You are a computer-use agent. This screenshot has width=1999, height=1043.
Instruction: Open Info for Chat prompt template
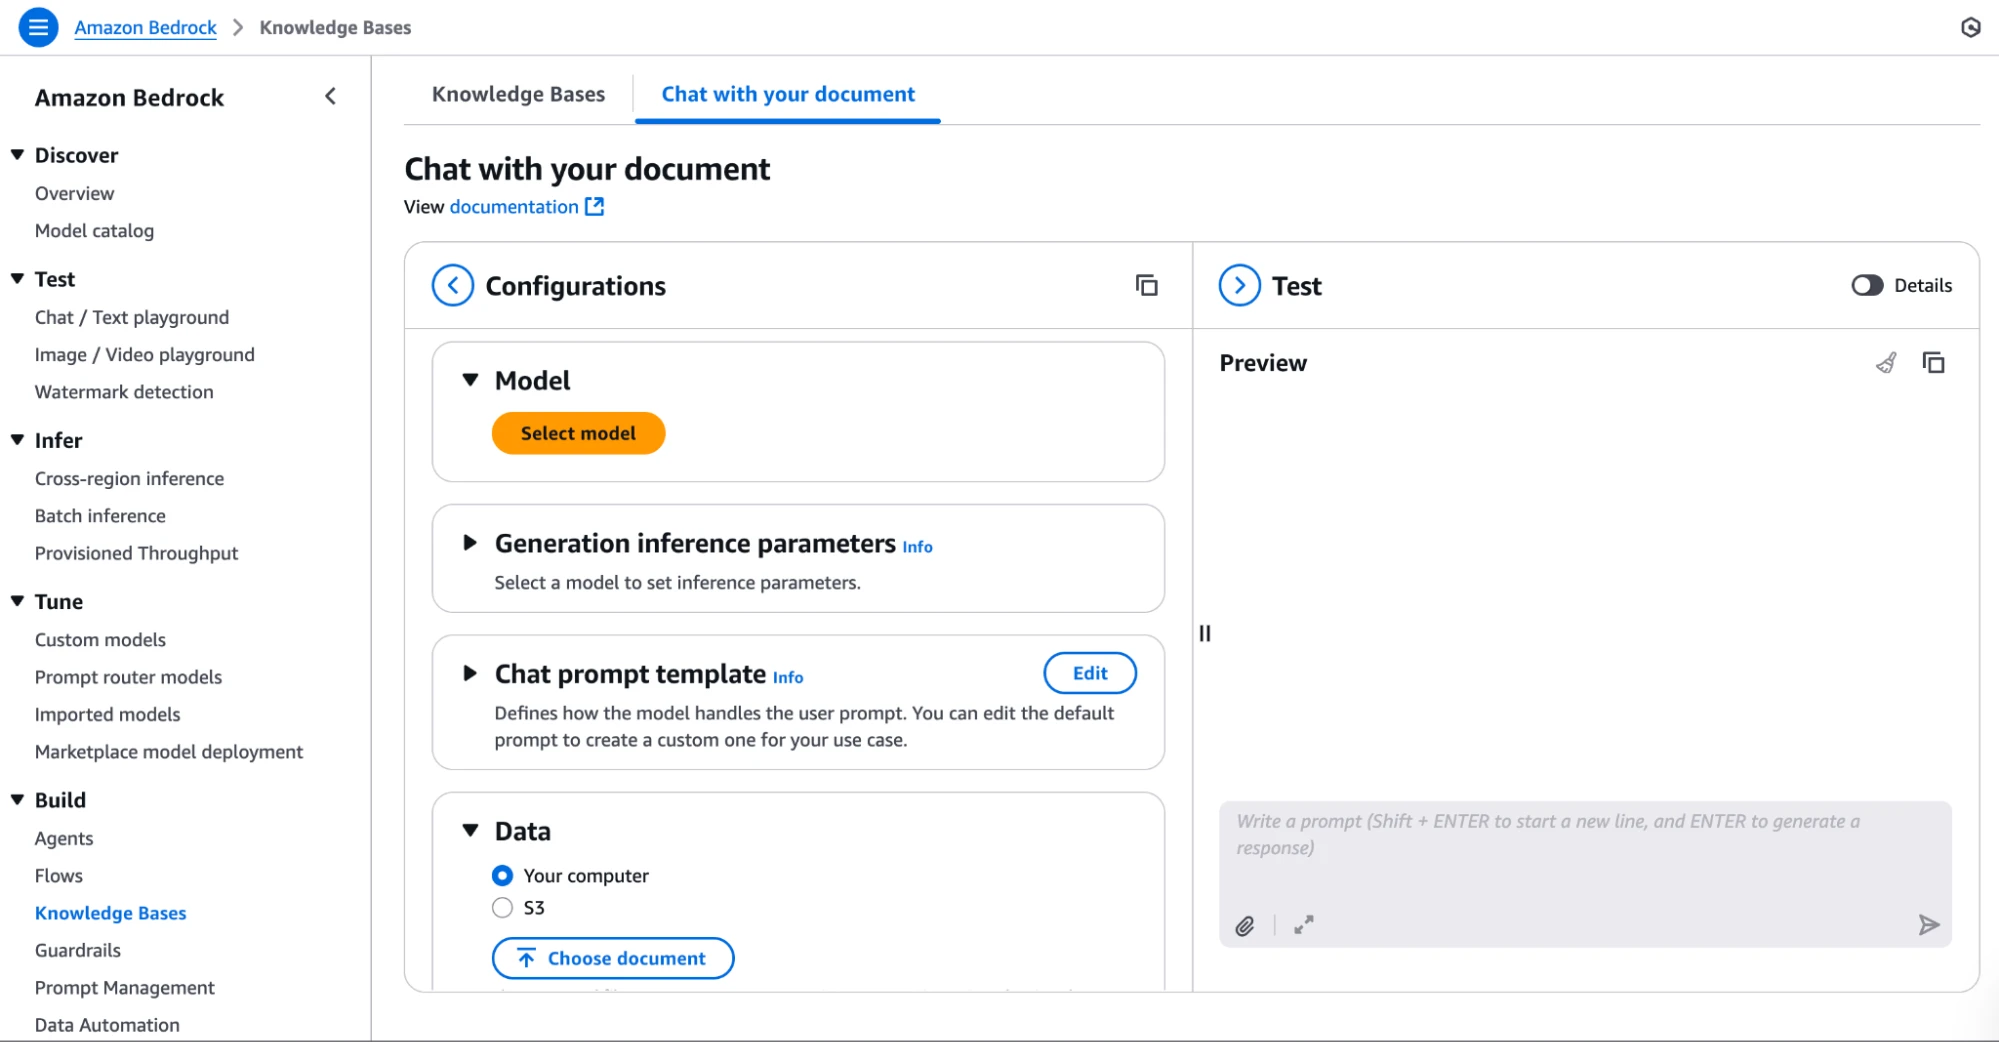pyautogui.click(x=788, y=677)
